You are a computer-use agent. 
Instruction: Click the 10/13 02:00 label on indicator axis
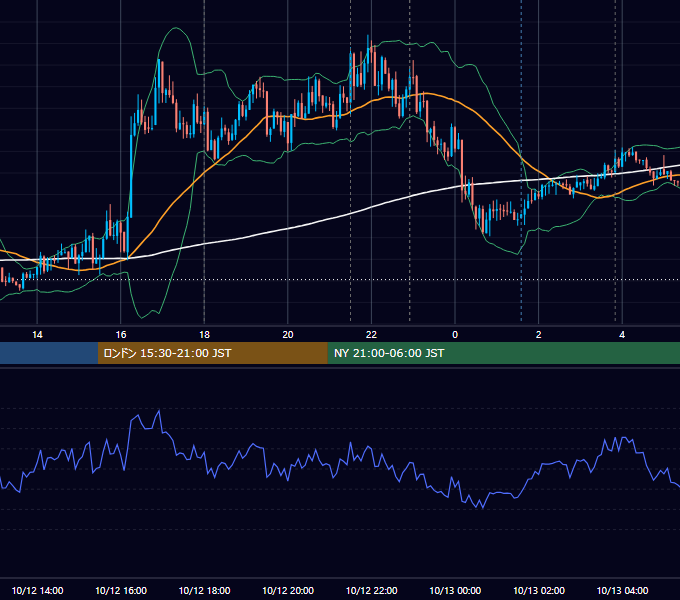click(539, 590)
